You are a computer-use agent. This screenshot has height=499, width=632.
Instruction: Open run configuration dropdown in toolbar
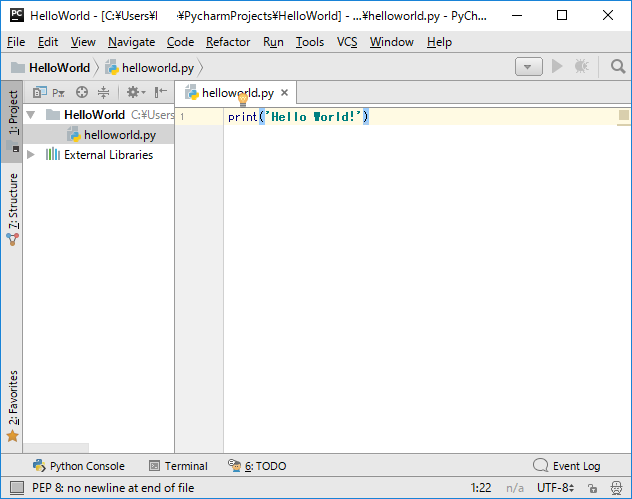pos(528,67)
